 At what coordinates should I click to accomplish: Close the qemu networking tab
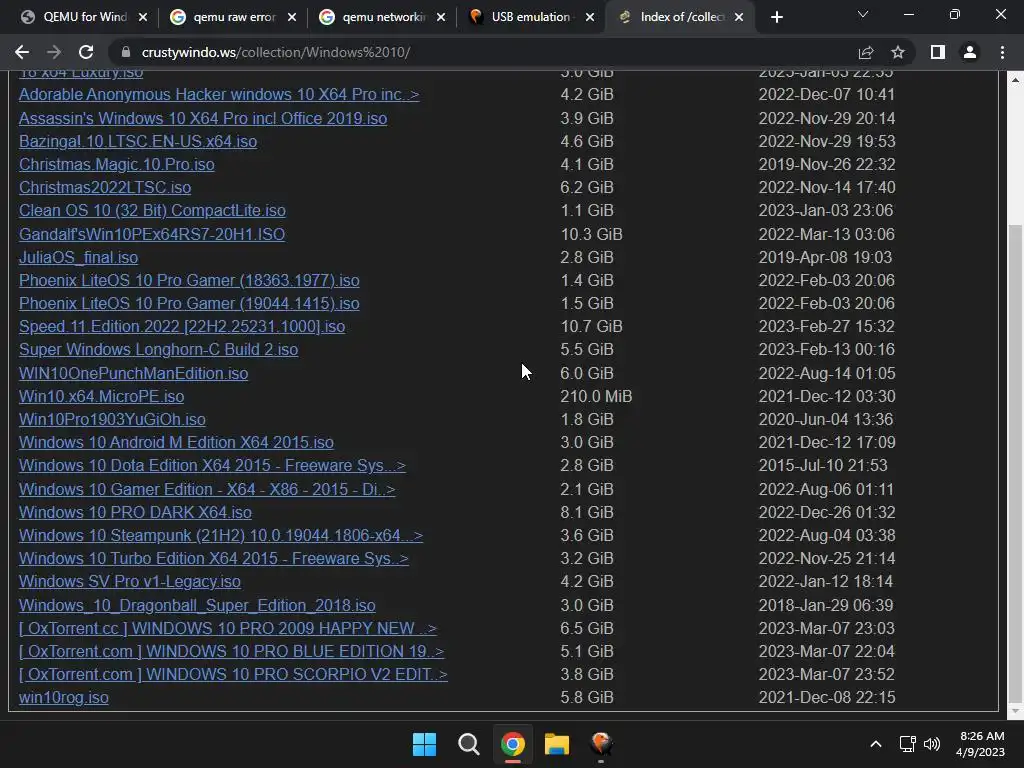441,17
